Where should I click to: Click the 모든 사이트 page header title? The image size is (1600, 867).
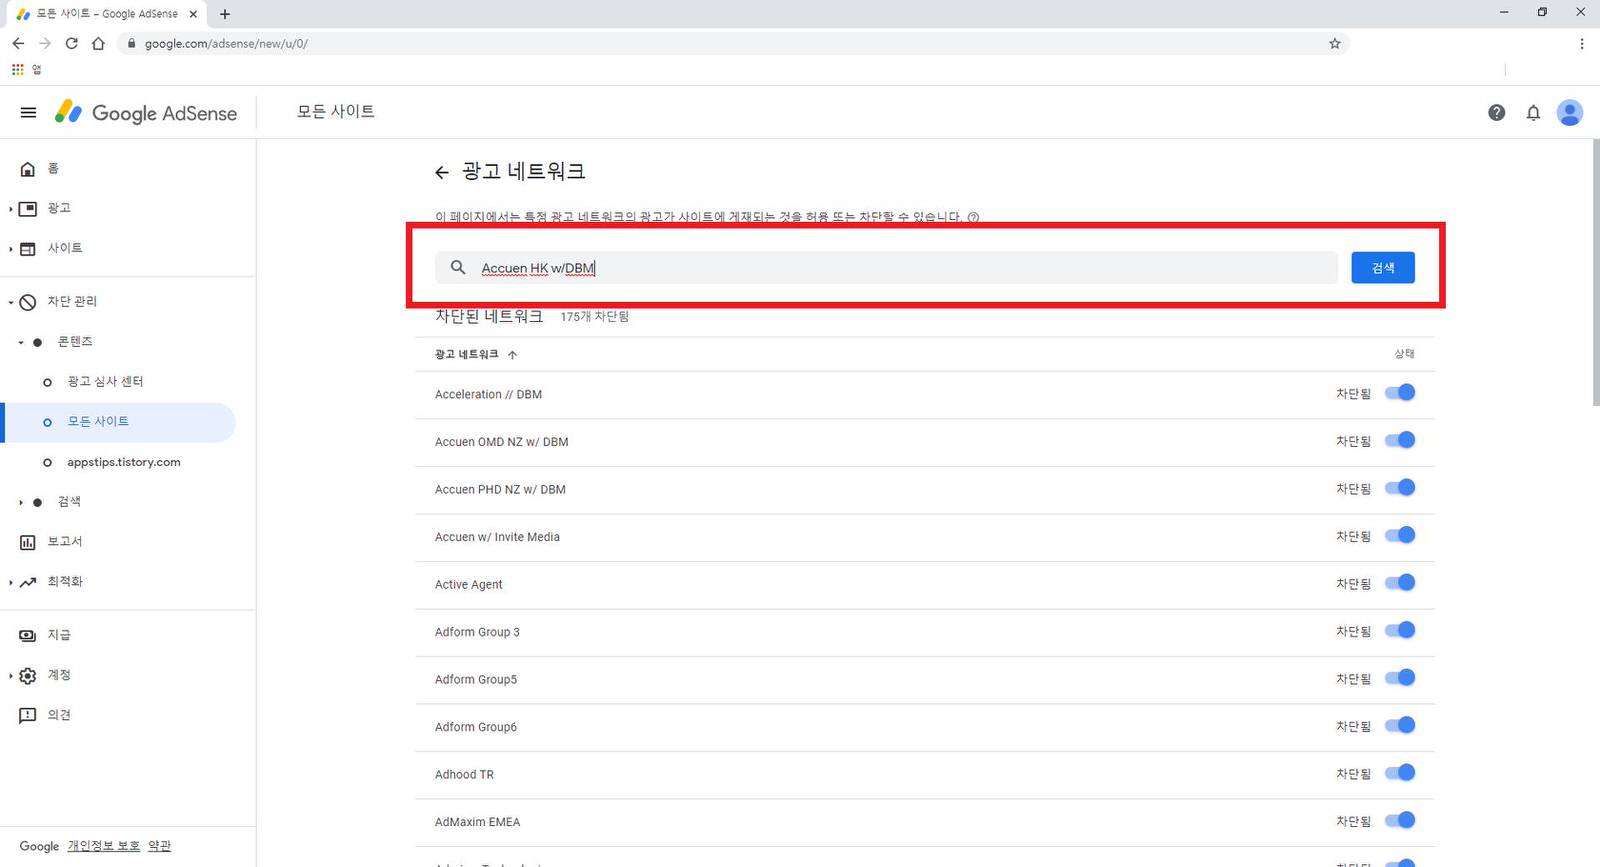pos(336,111)
